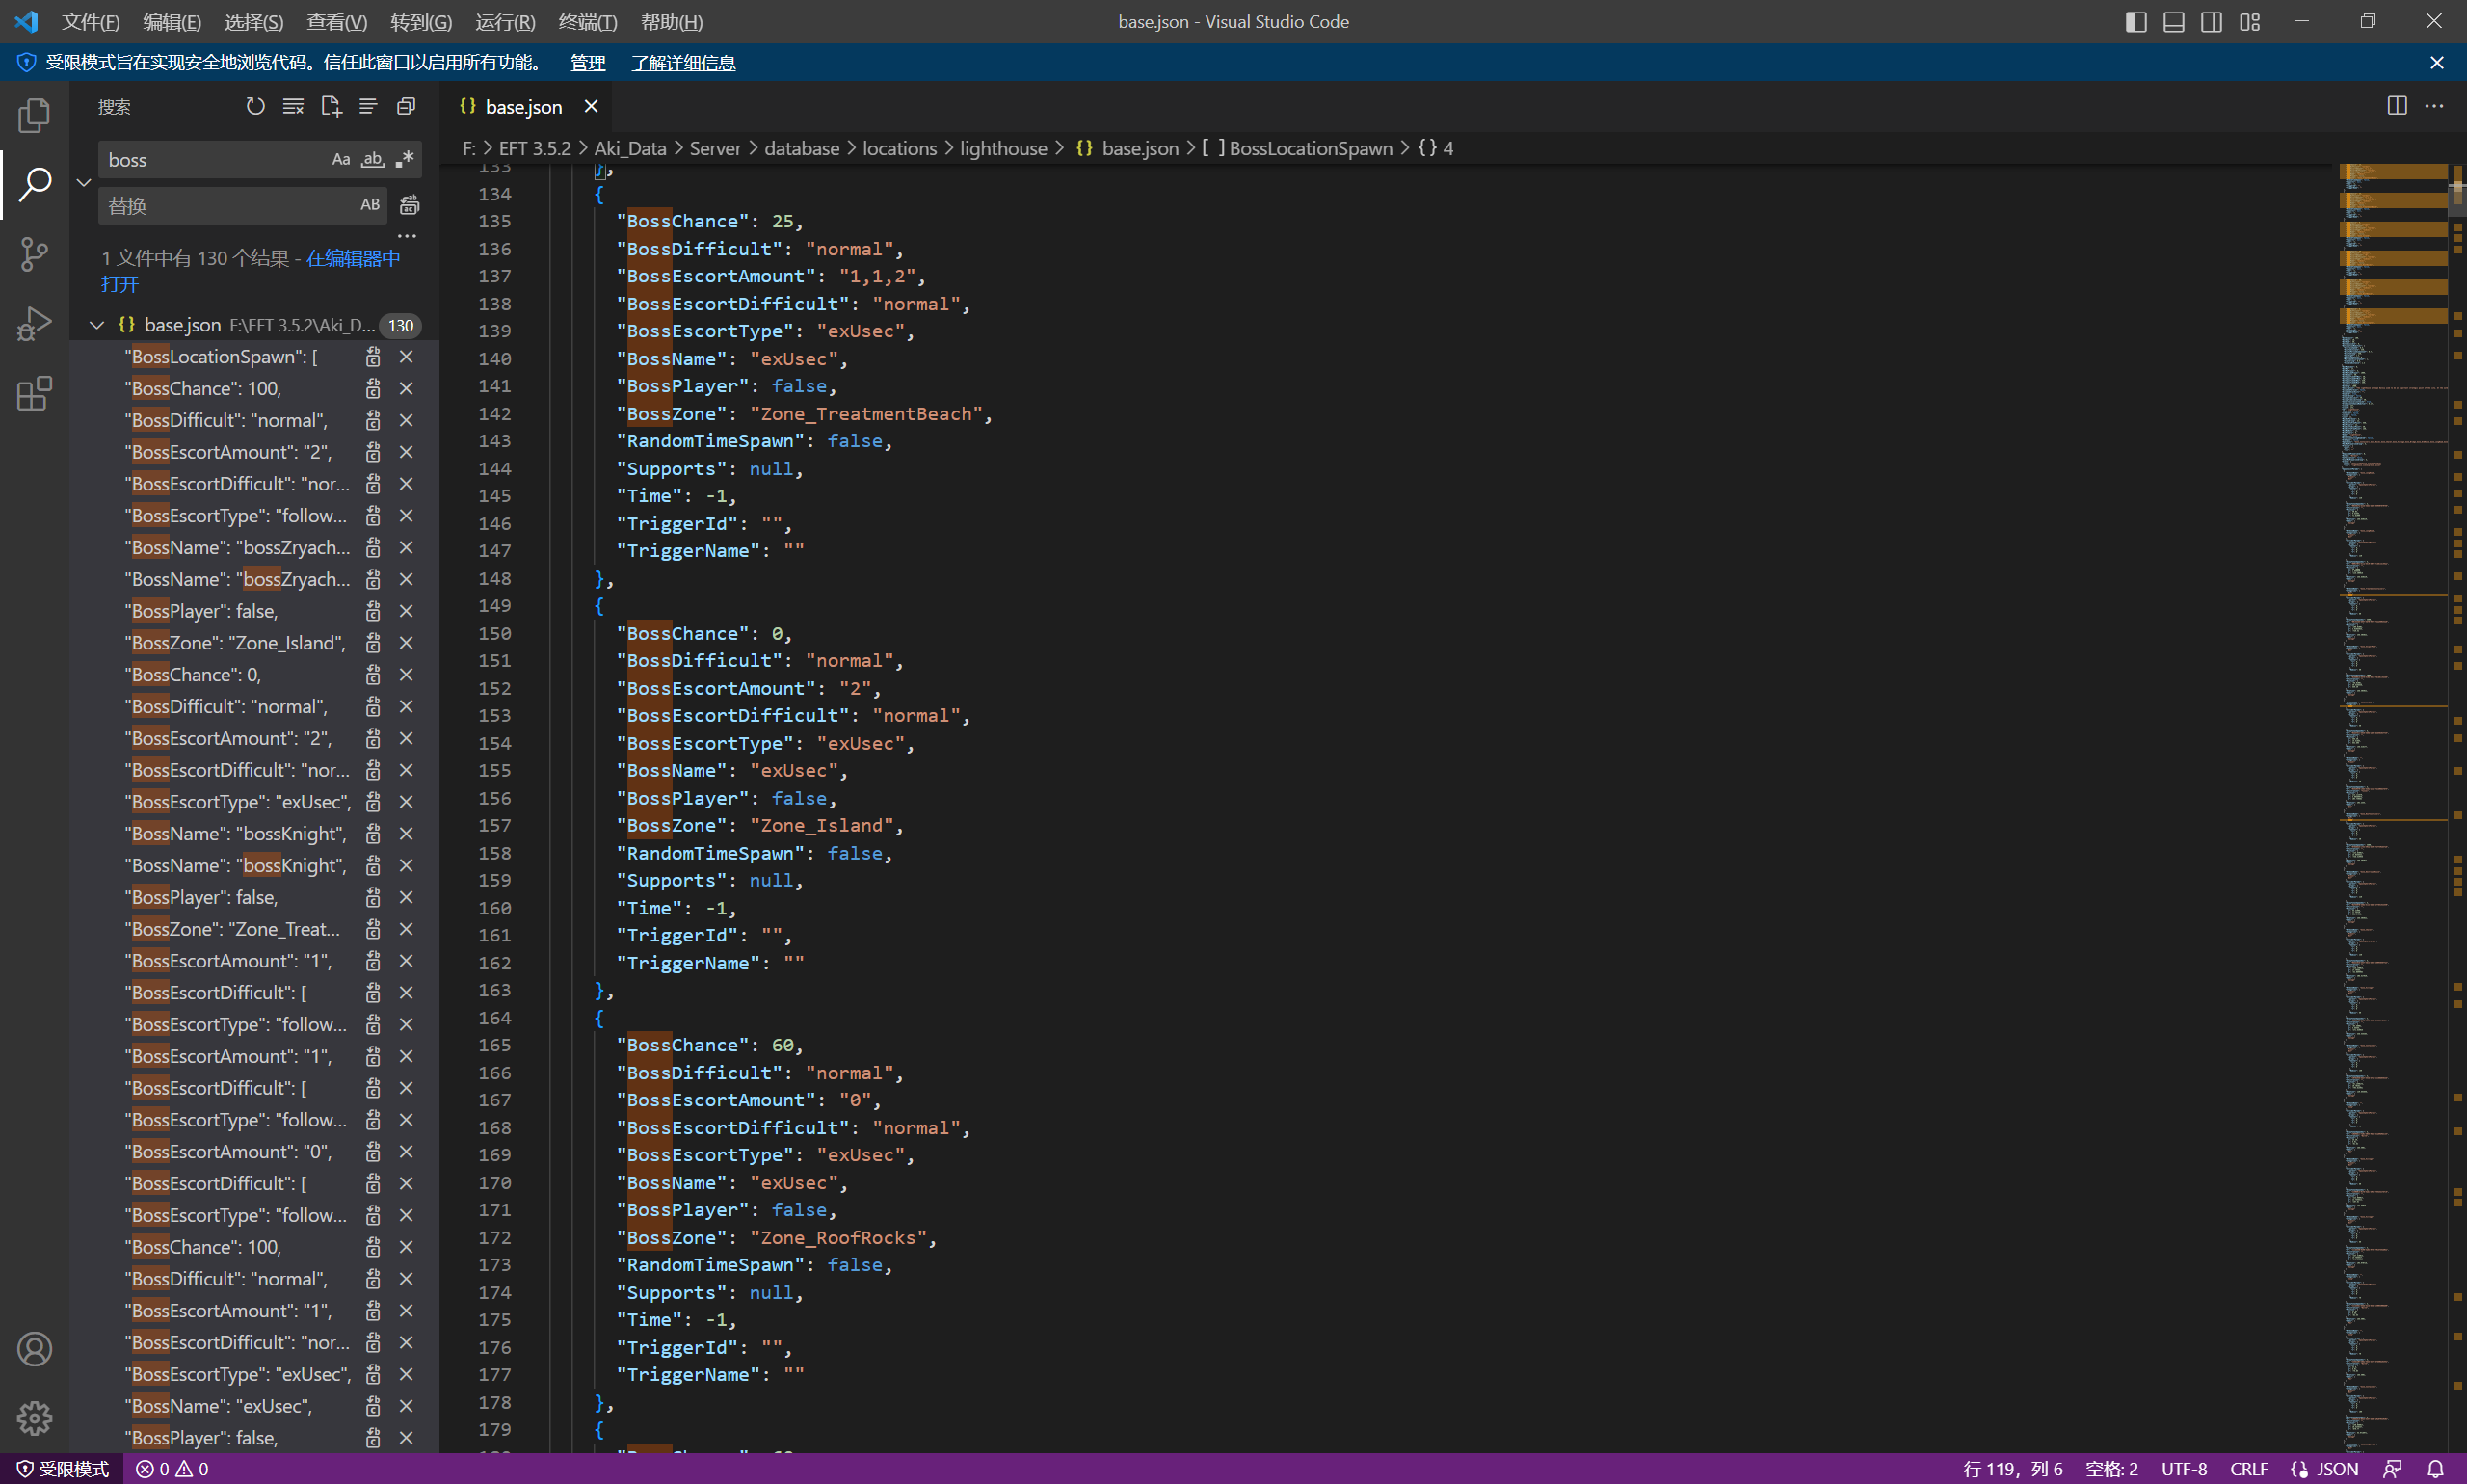Enable regular expression search
Image resolution: width=2467 pixels, height=1484 pixels.
pos(404,160)
